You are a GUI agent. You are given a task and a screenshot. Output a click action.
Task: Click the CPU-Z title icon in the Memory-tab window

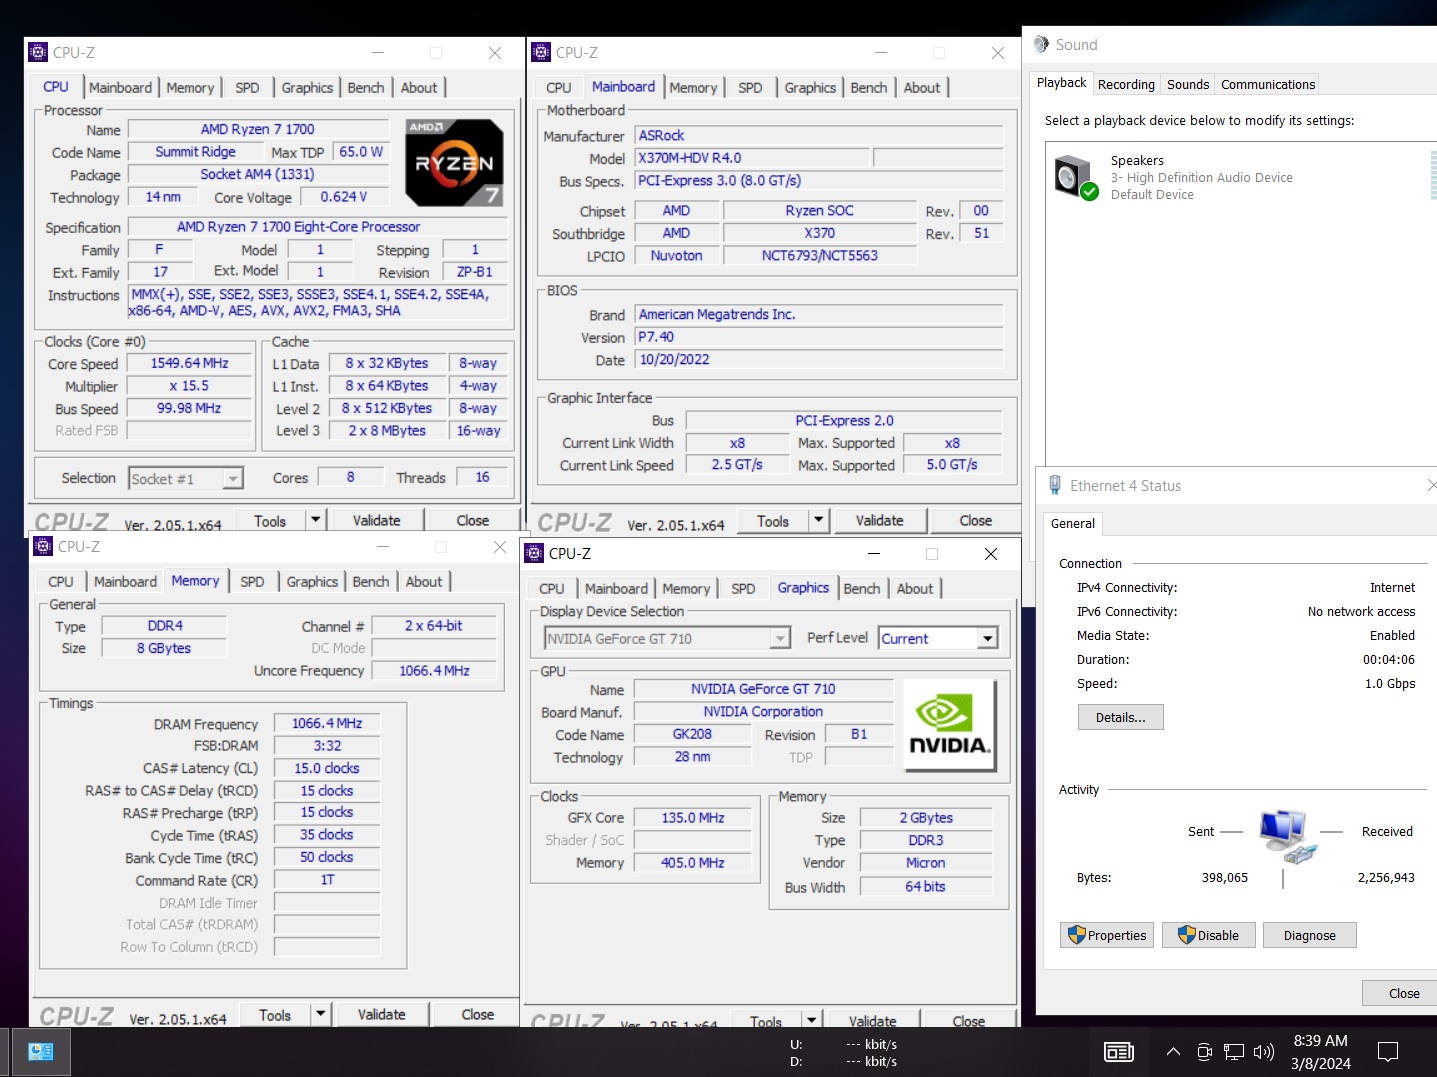click(43, 546)
